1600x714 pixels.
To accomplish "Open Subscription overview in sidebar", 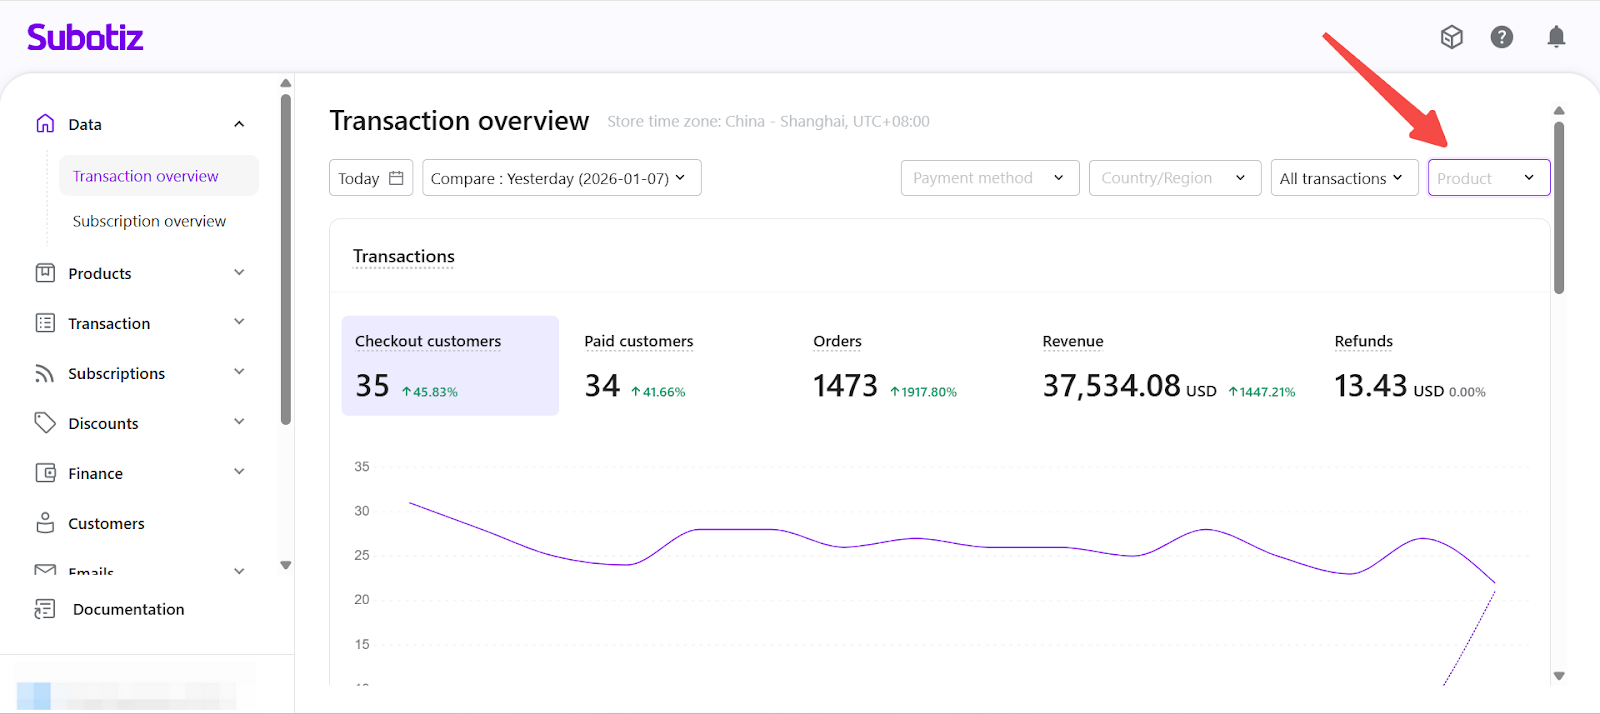I will coord(149,221).
